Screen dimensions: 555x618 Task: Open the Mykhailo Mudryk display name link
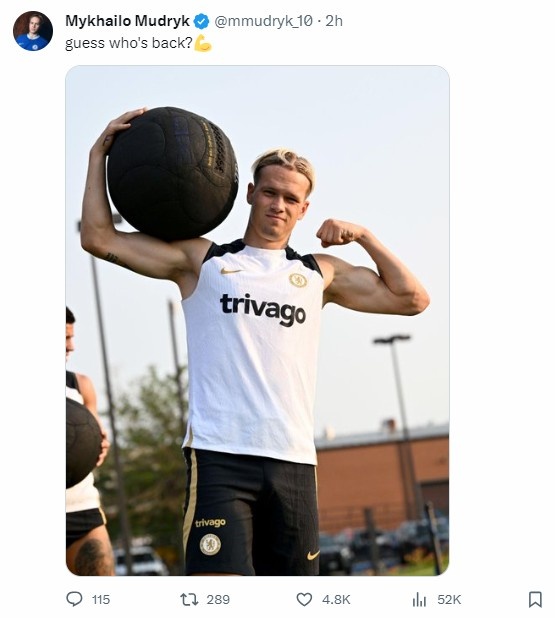127,21
